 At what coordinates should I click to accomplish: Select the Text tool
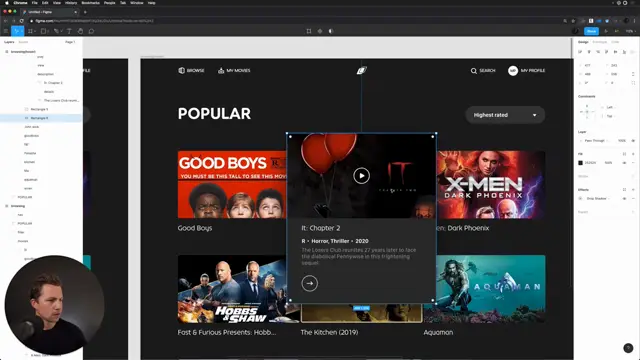point(69,31)
